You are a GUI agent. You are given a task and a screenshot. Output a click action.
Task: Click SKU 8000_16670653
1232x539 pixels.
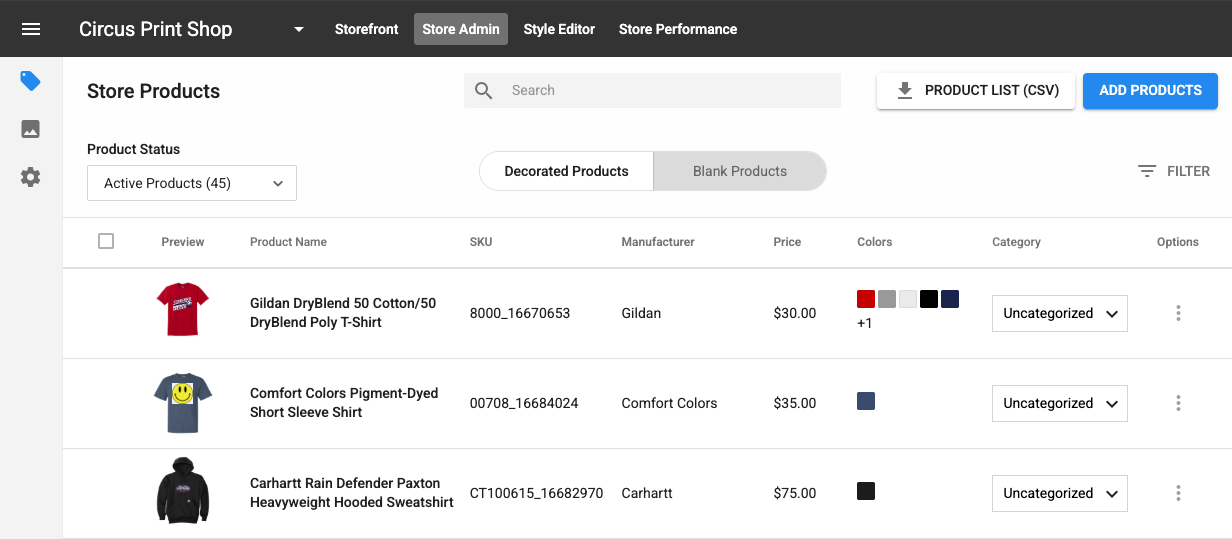point(520,313)
